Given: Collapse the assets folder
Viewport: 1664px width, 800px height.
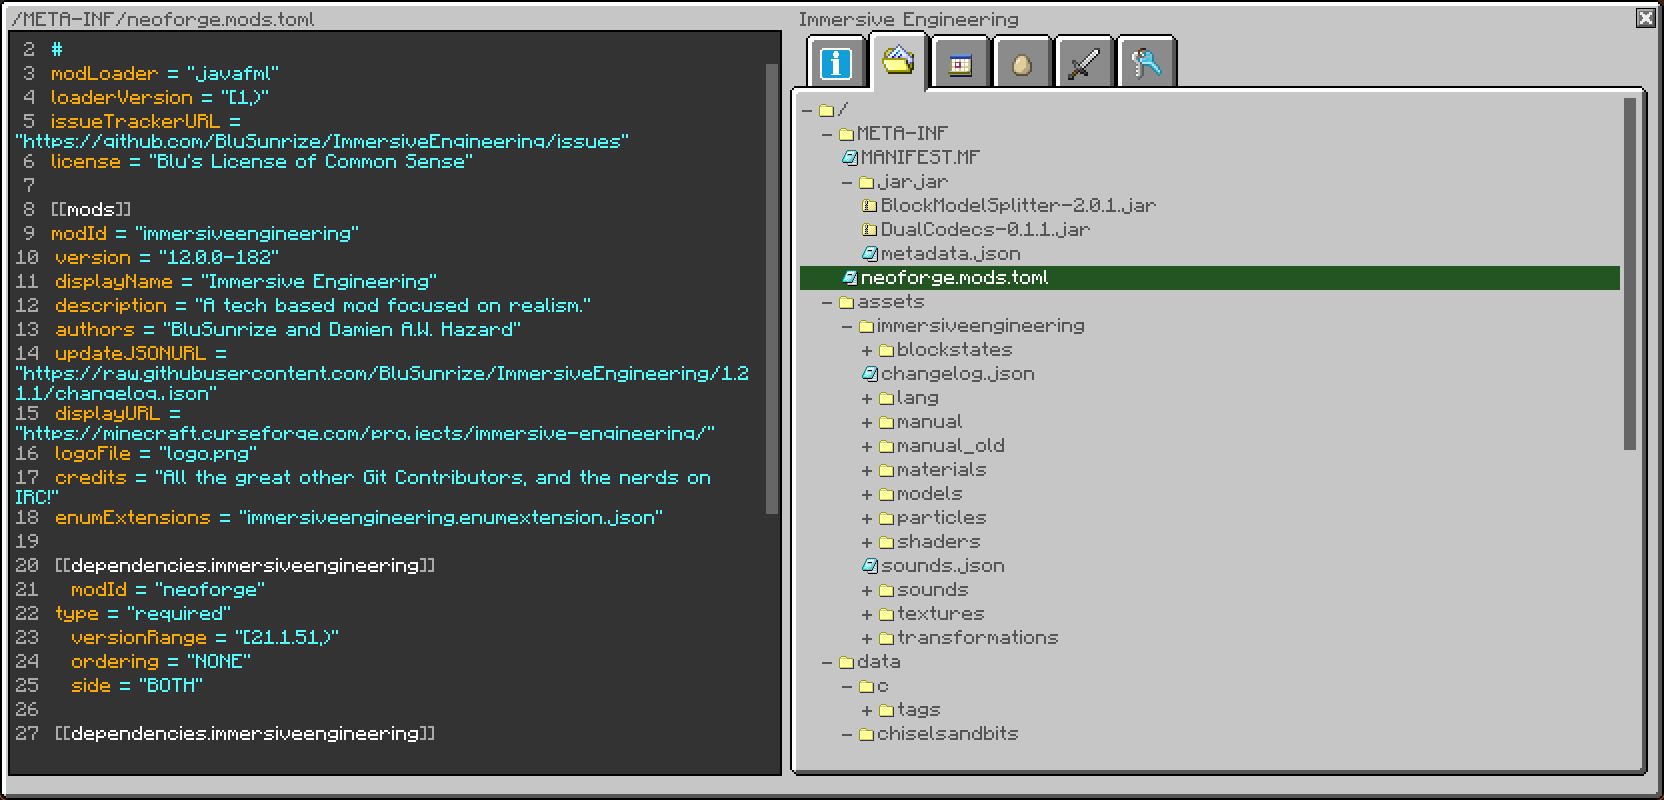Looking at the screenshot, I should tap(827, 302).
